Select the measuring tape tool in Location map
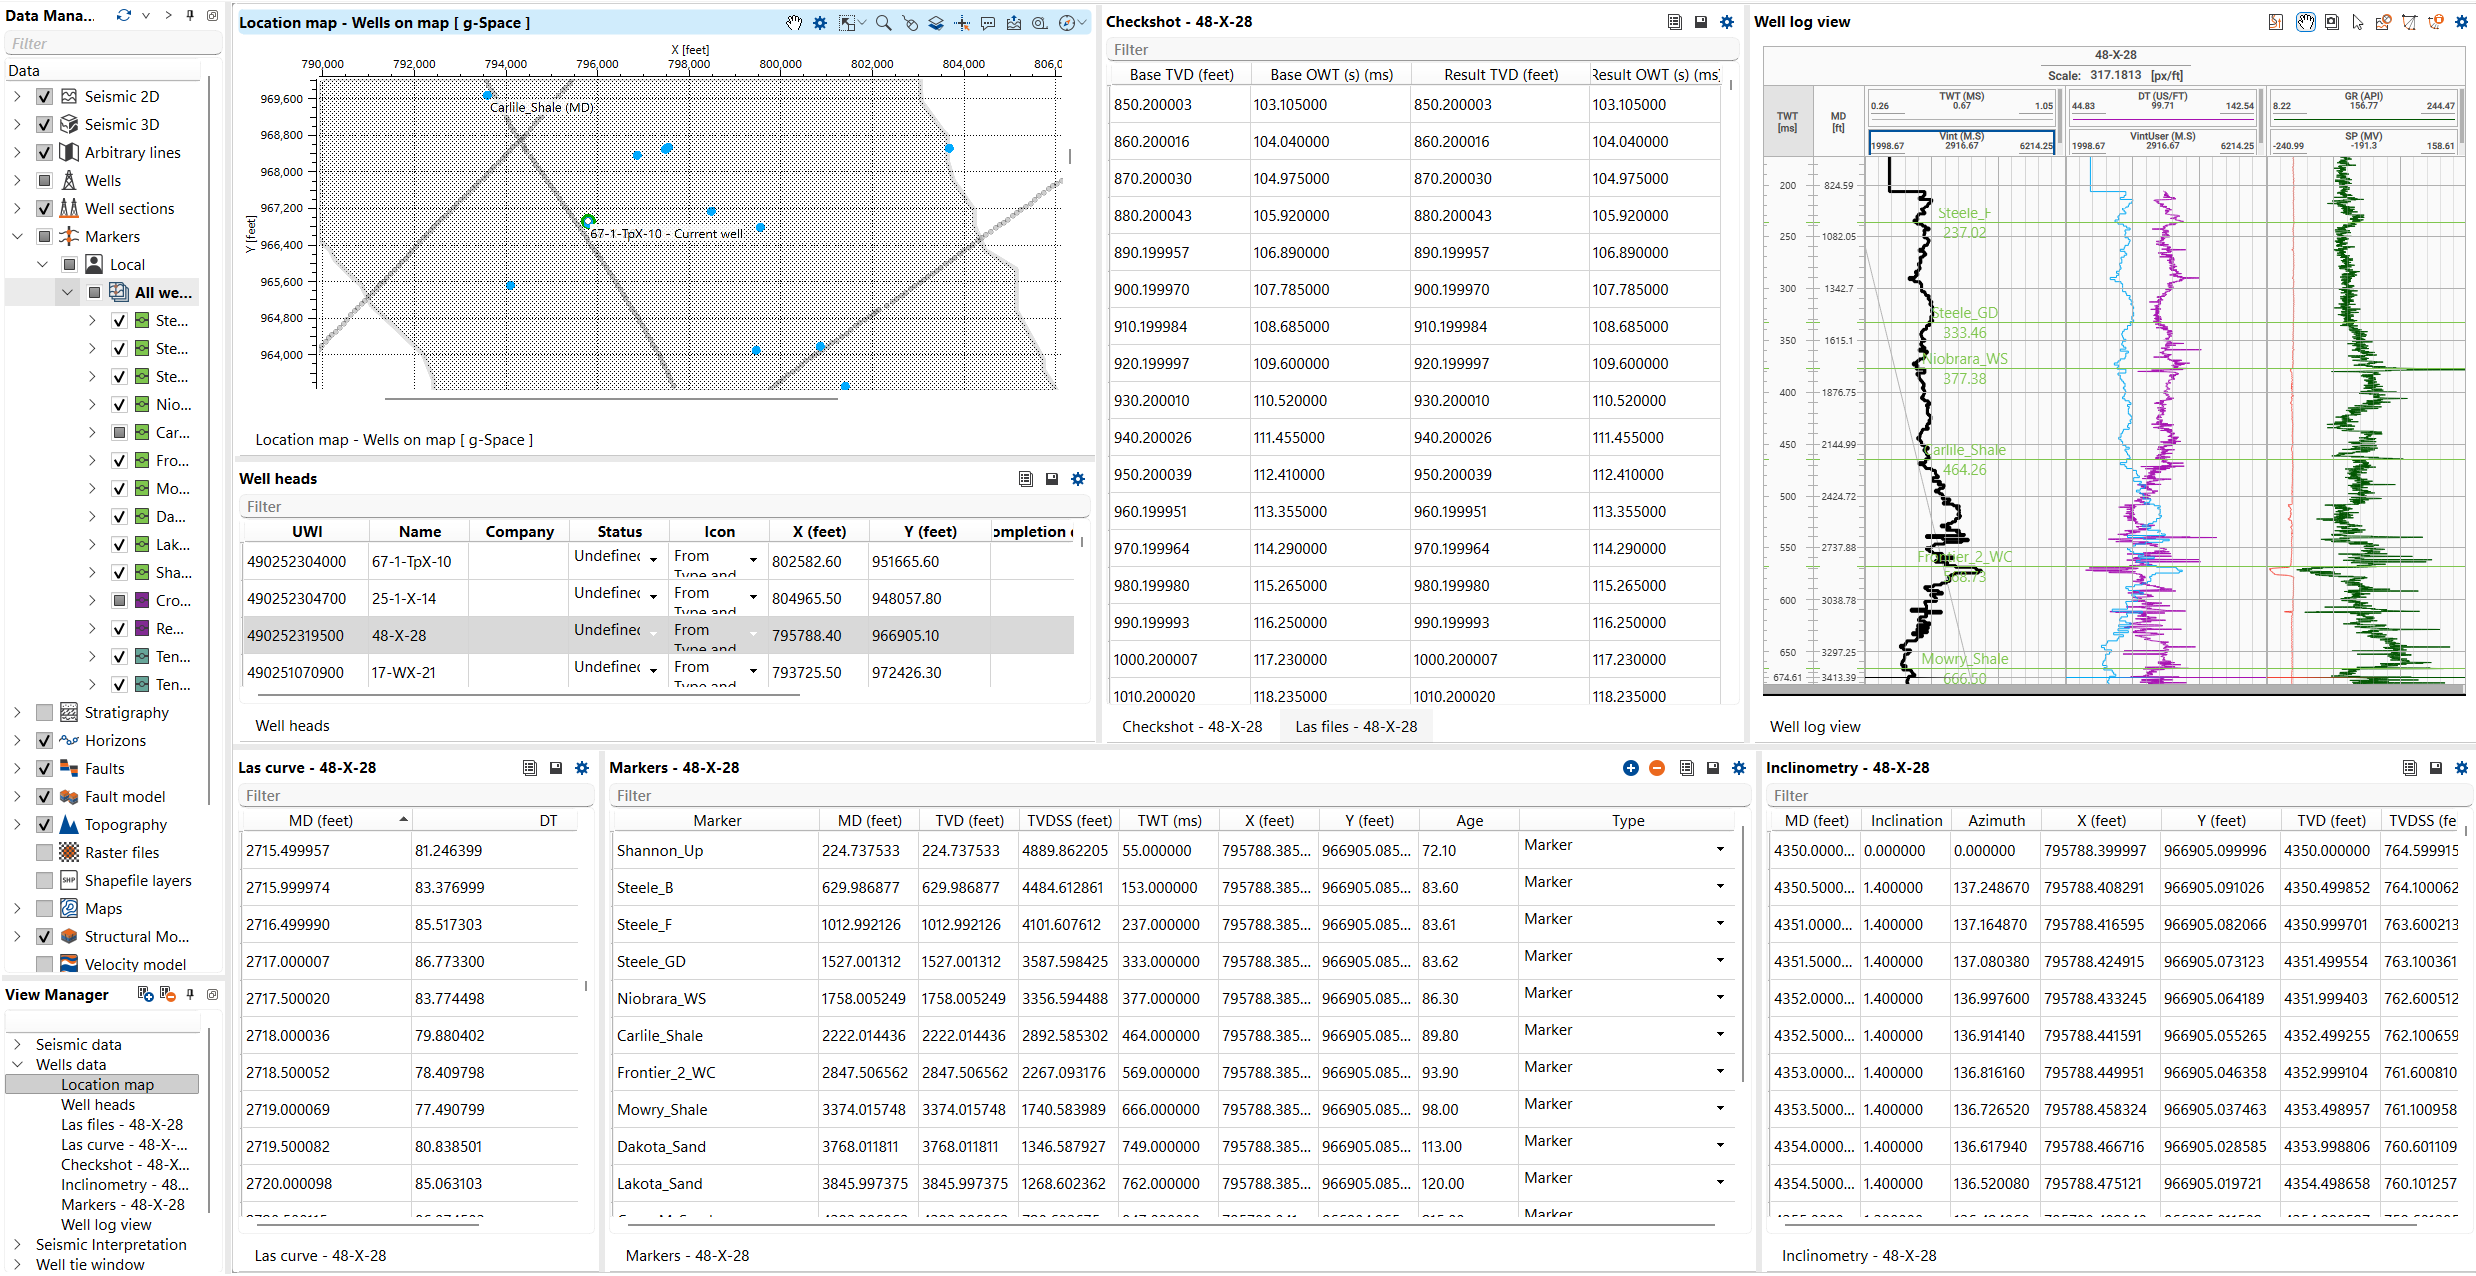The height and width of the screenshot is (1276, 2476). [x=1040, y=22]
